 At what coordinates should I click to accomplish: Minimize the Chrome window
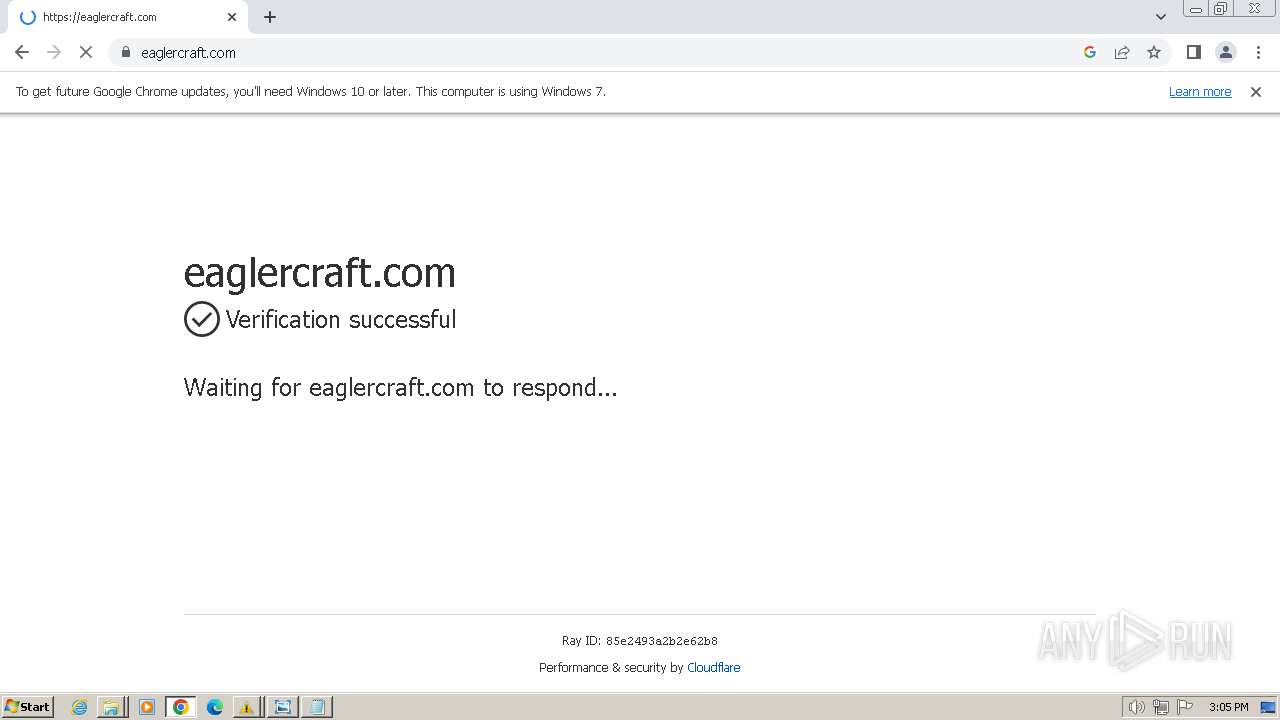pyautogui.click(x=1196, y=9)
